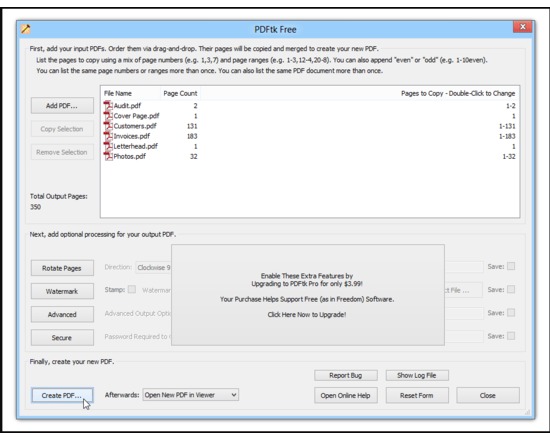550x440 pixels.
Task: Enable the Stamp checkbox
Action: [132, 289]
